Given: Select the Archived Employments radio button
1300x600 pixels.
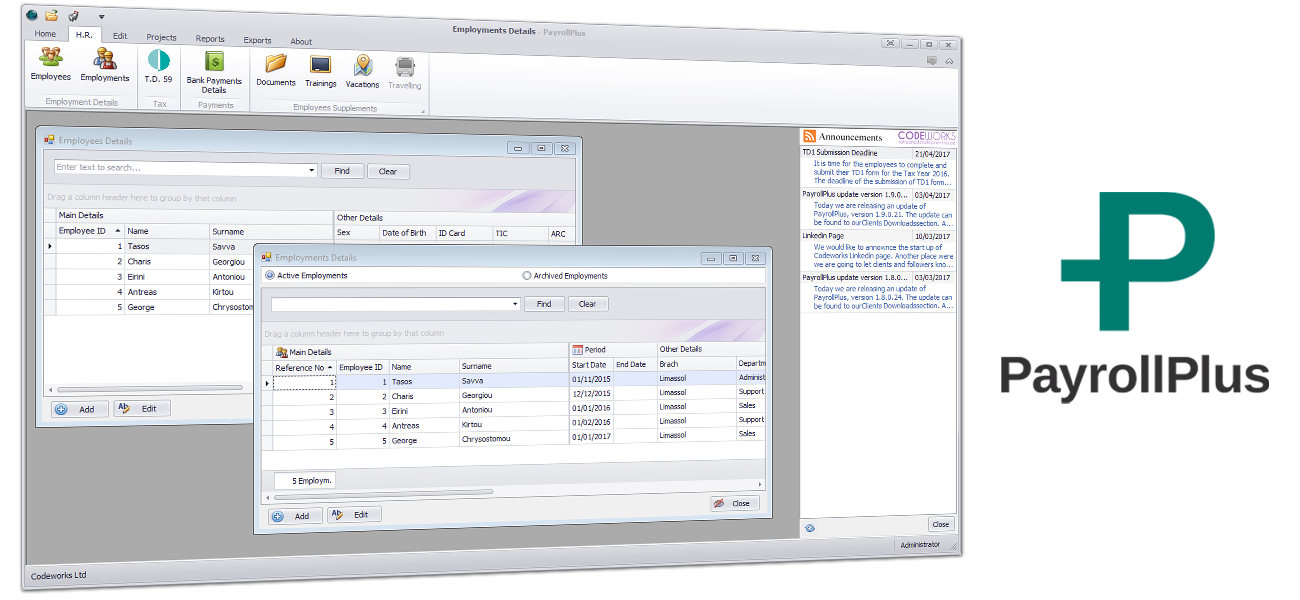Looking at the screenshot, I should [527, 276].
